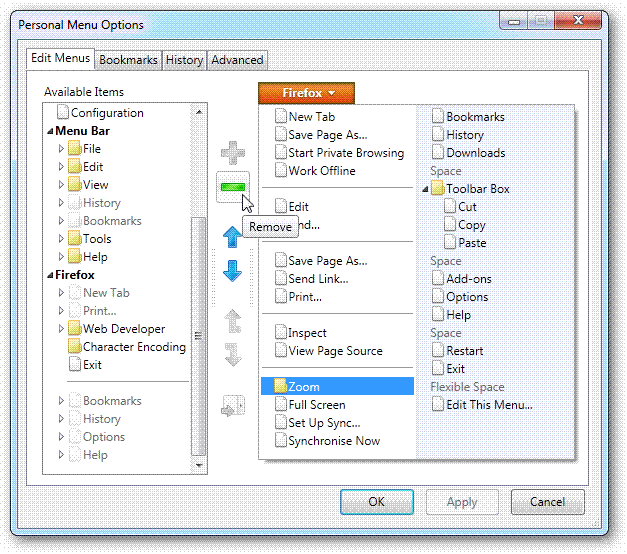This screenshot has height=554, width=627.
Task: Click the Edit folder icon in Available Items
Action: (x=75, y=166)
